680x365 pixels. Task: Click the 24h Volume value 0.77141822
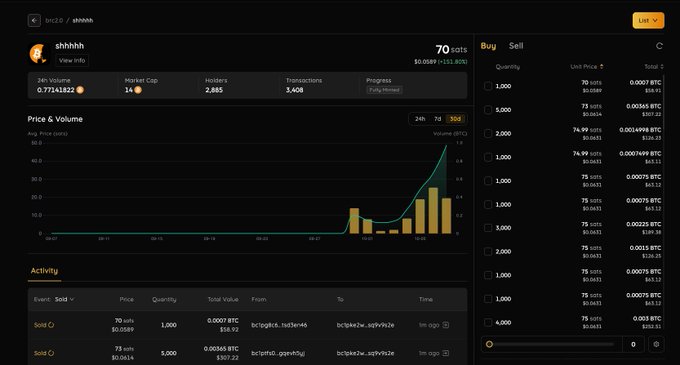point(56,90)
